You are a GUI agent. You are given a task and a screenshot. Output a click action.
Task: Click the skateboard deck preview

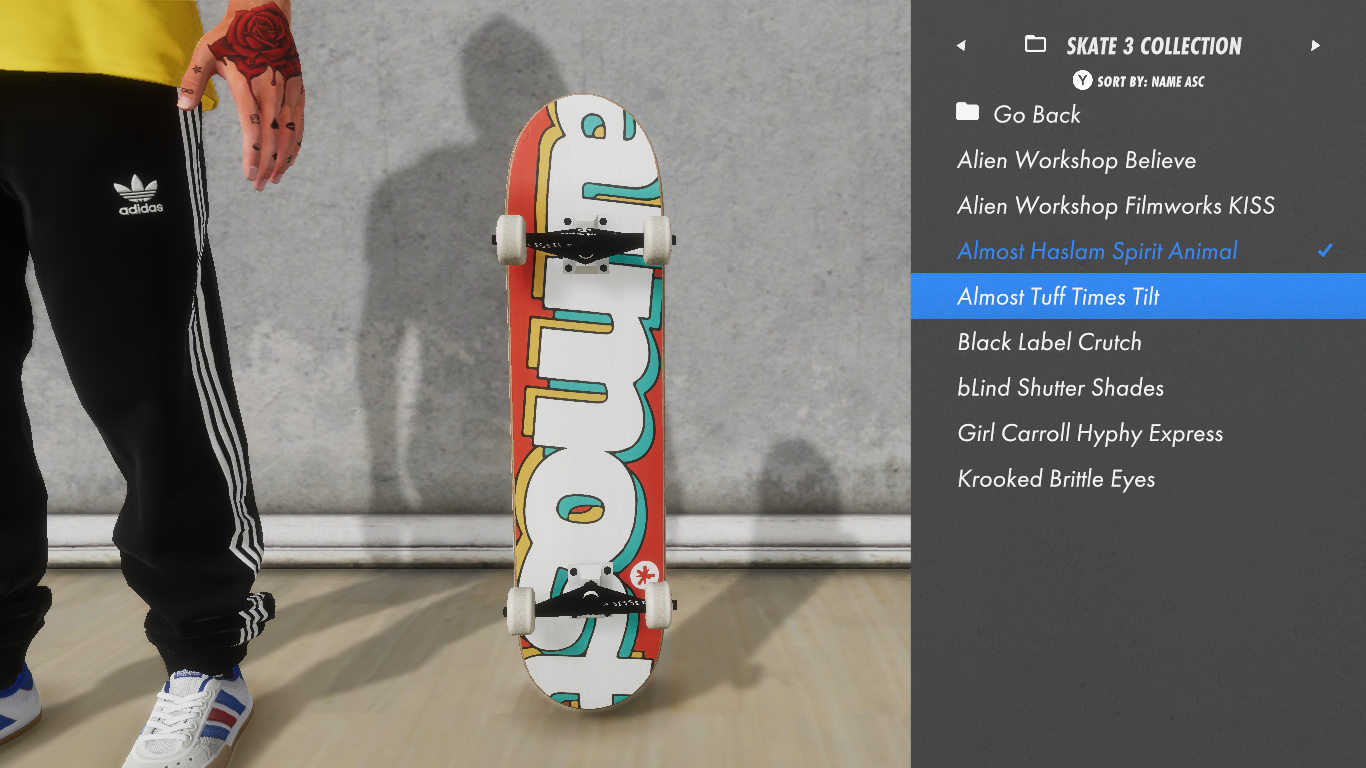(x=586, y=402)
